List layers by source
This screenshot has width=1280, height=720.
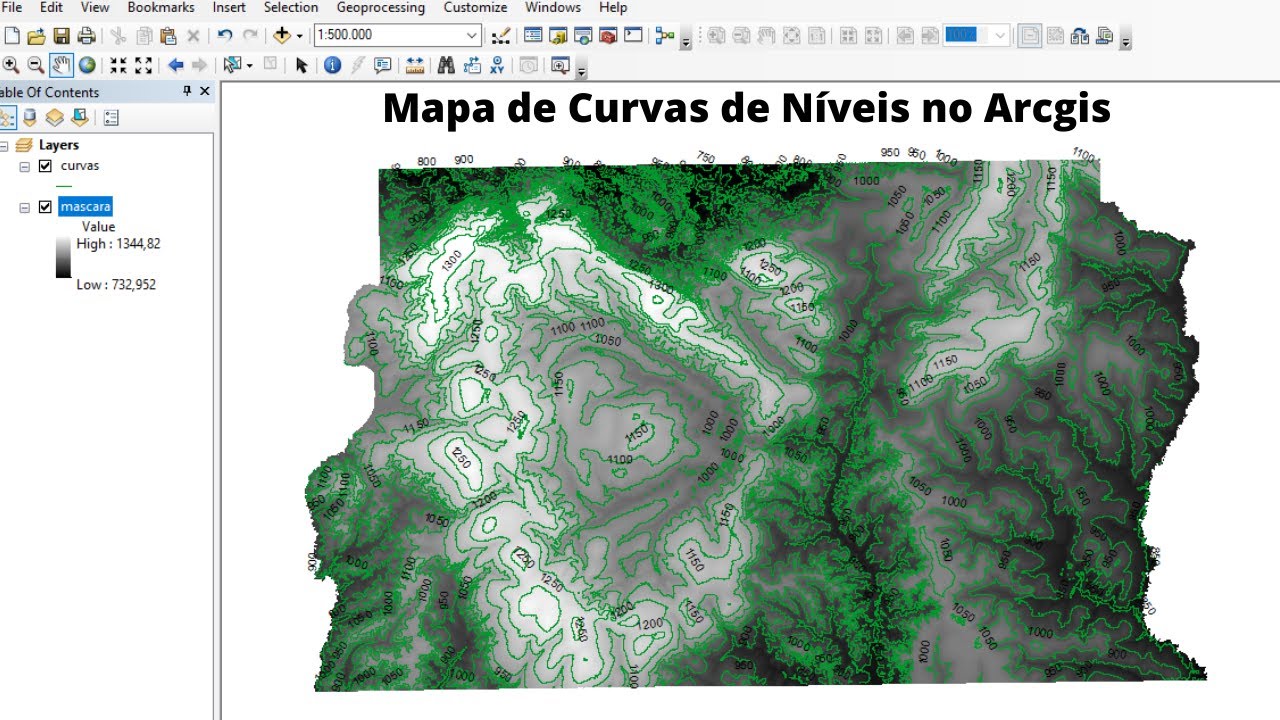point(30,117)
